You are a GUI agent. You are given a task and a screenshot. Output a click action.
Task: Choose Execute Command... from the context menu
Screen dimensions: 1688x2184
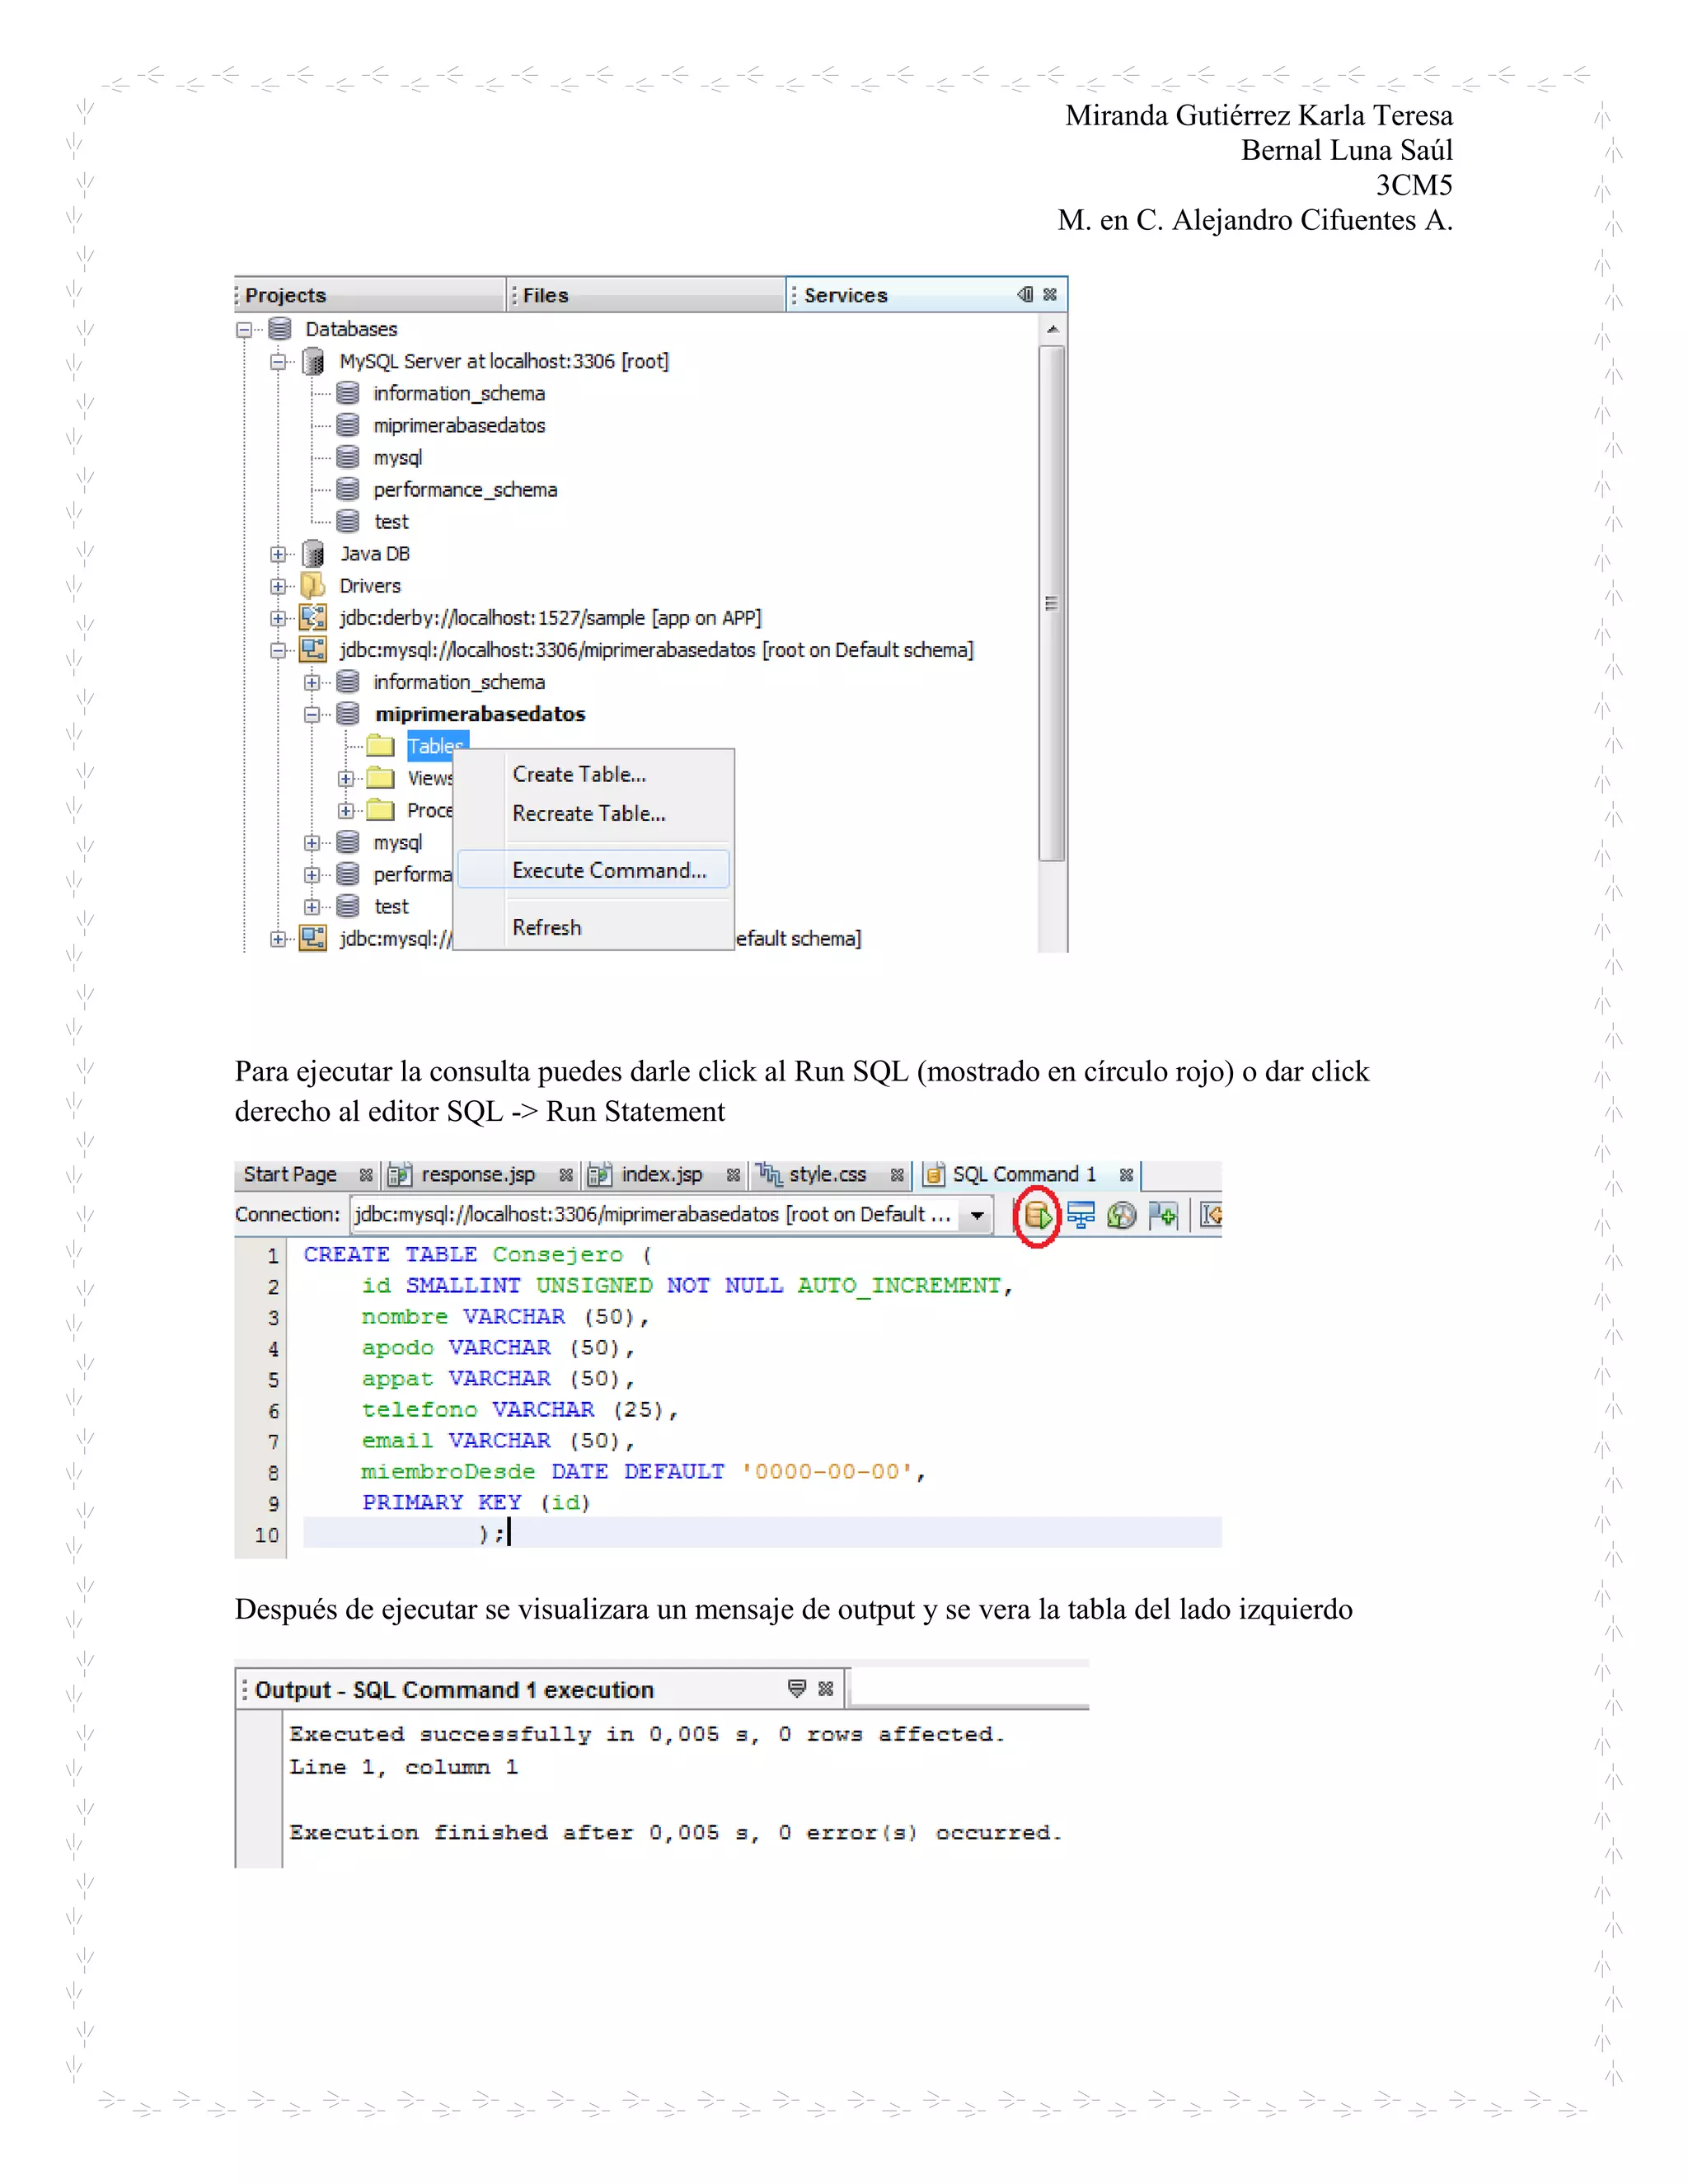click(608, 870)
